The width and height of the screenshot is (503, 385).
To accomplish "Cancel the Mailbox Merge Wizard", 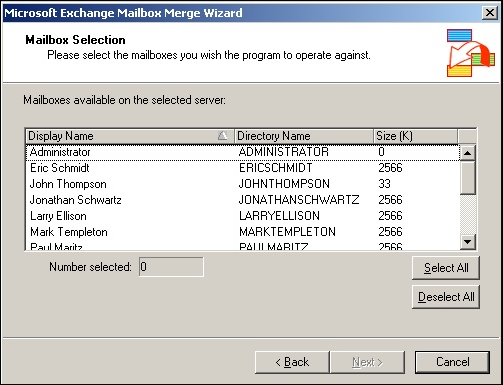I will (x=452, y=362).
